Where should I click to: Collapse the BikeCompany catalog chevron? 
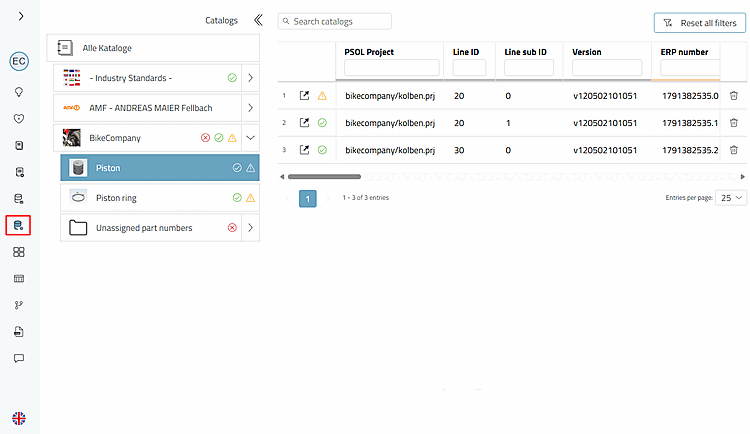(x=251, y=138)
